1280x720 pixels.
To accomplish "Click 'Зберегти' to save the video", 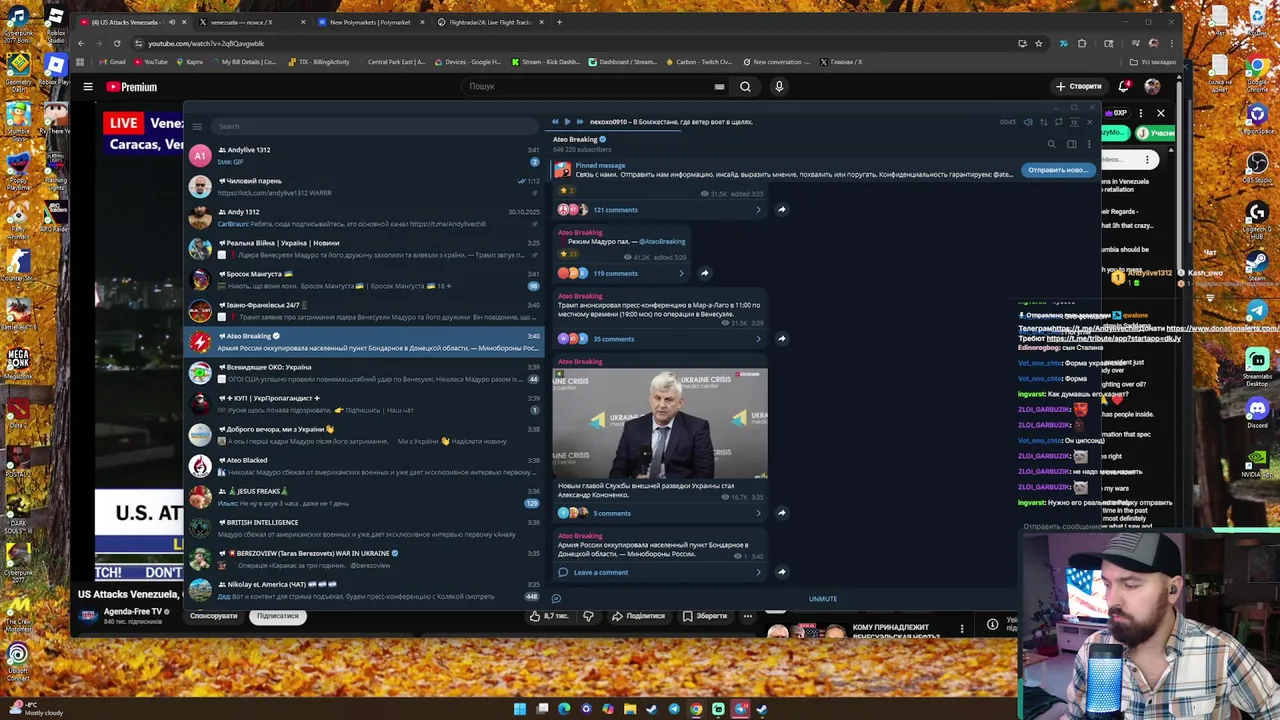I will (705, 616).
